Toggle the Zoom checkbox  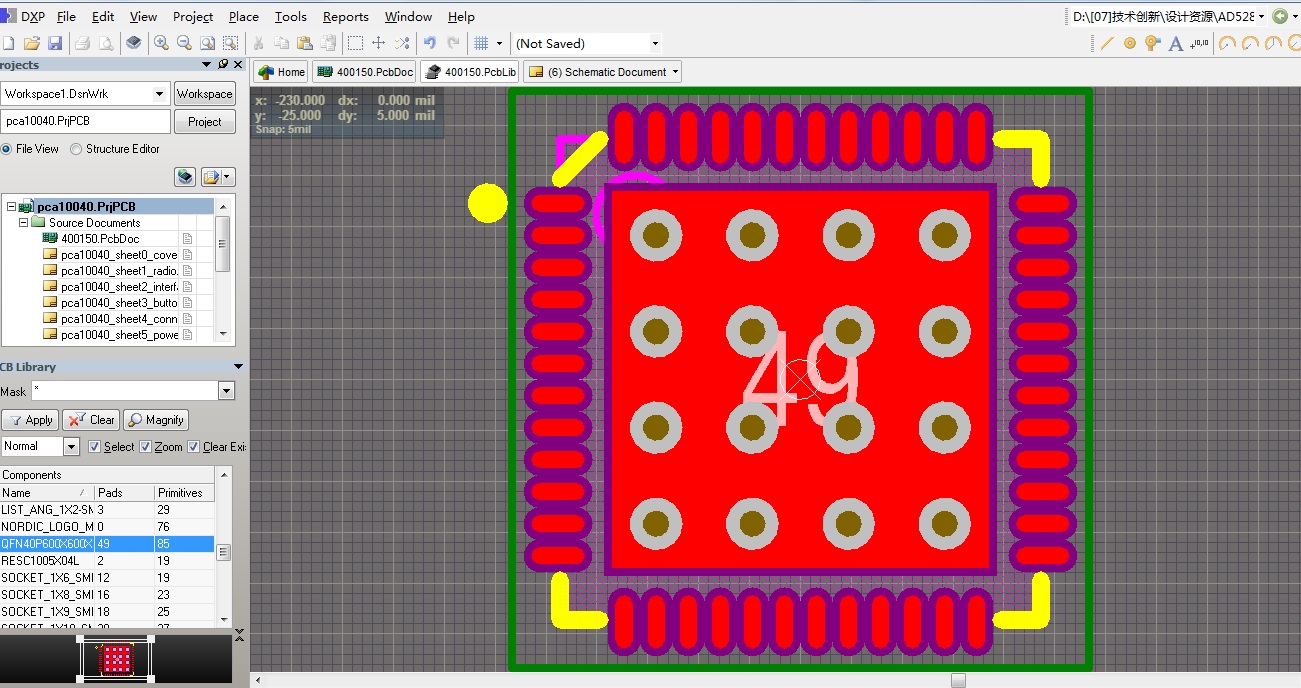click(x=145, y=447)
